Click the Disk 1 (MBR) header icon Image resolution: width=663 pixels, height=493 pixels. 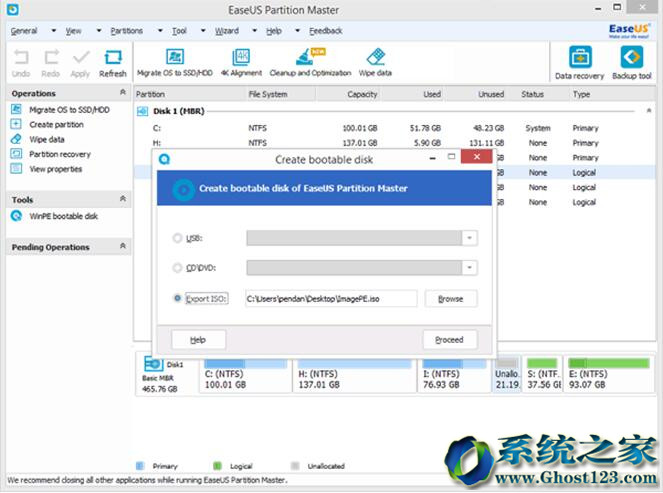pyautogui.click(x=142, y=111)
